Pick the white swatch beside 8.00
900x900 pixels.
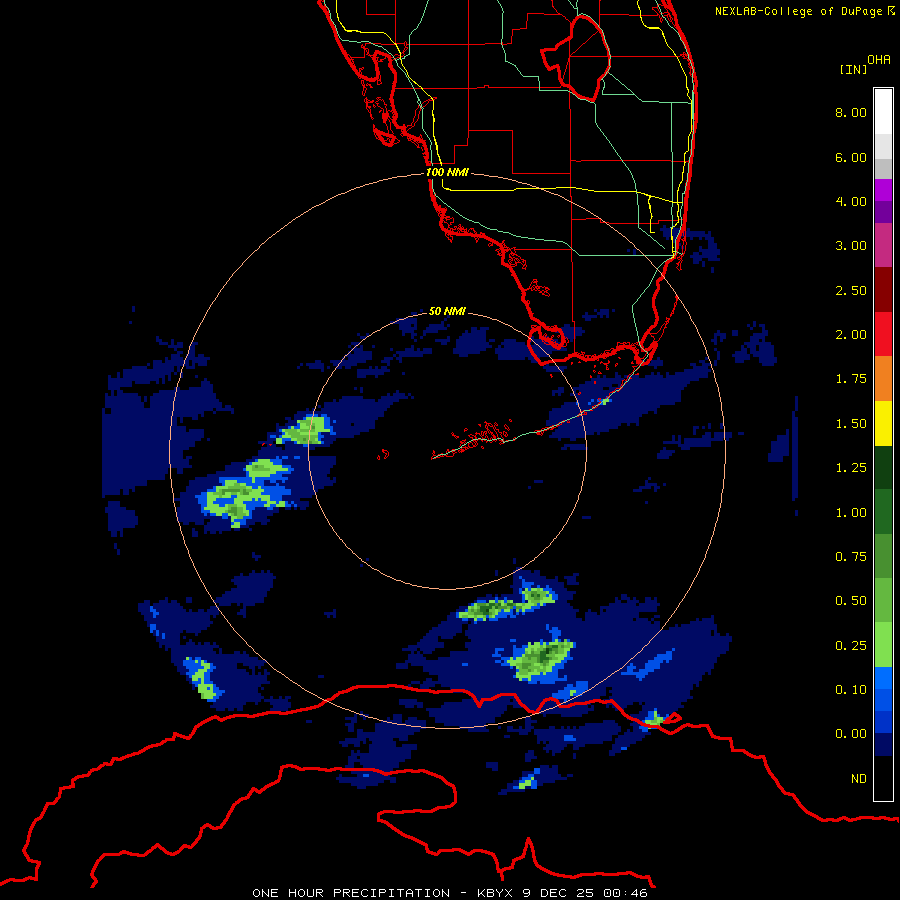pyautogui.click(x=883, y=112)
